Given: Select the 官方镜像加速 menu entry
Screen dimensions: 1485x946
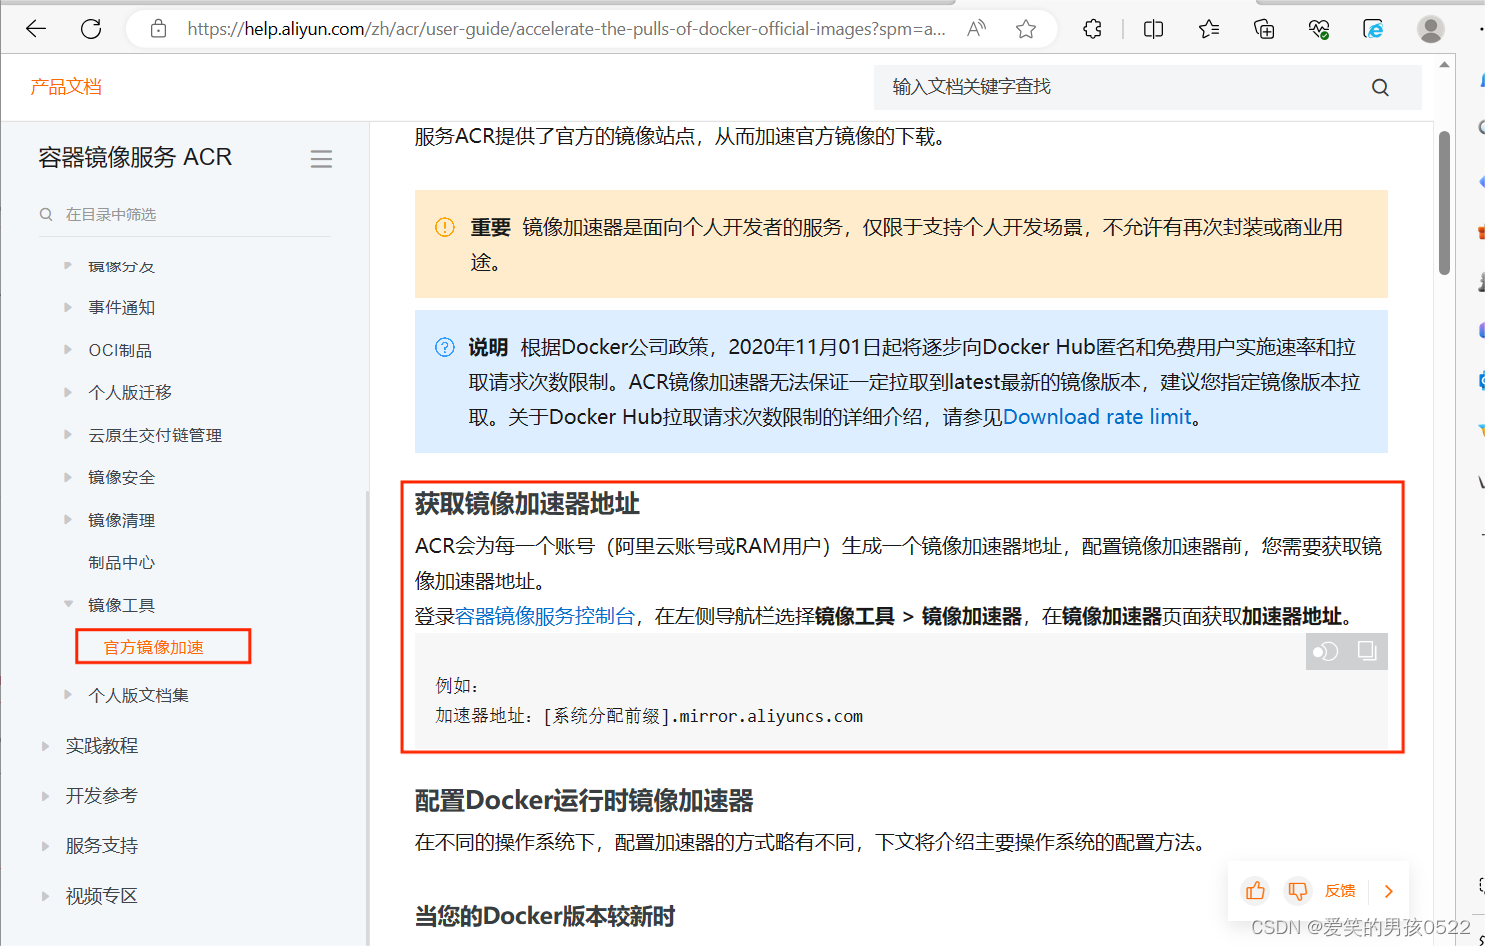Looking at the screenshot, I should pyautogui.click(x=154, y=647).
